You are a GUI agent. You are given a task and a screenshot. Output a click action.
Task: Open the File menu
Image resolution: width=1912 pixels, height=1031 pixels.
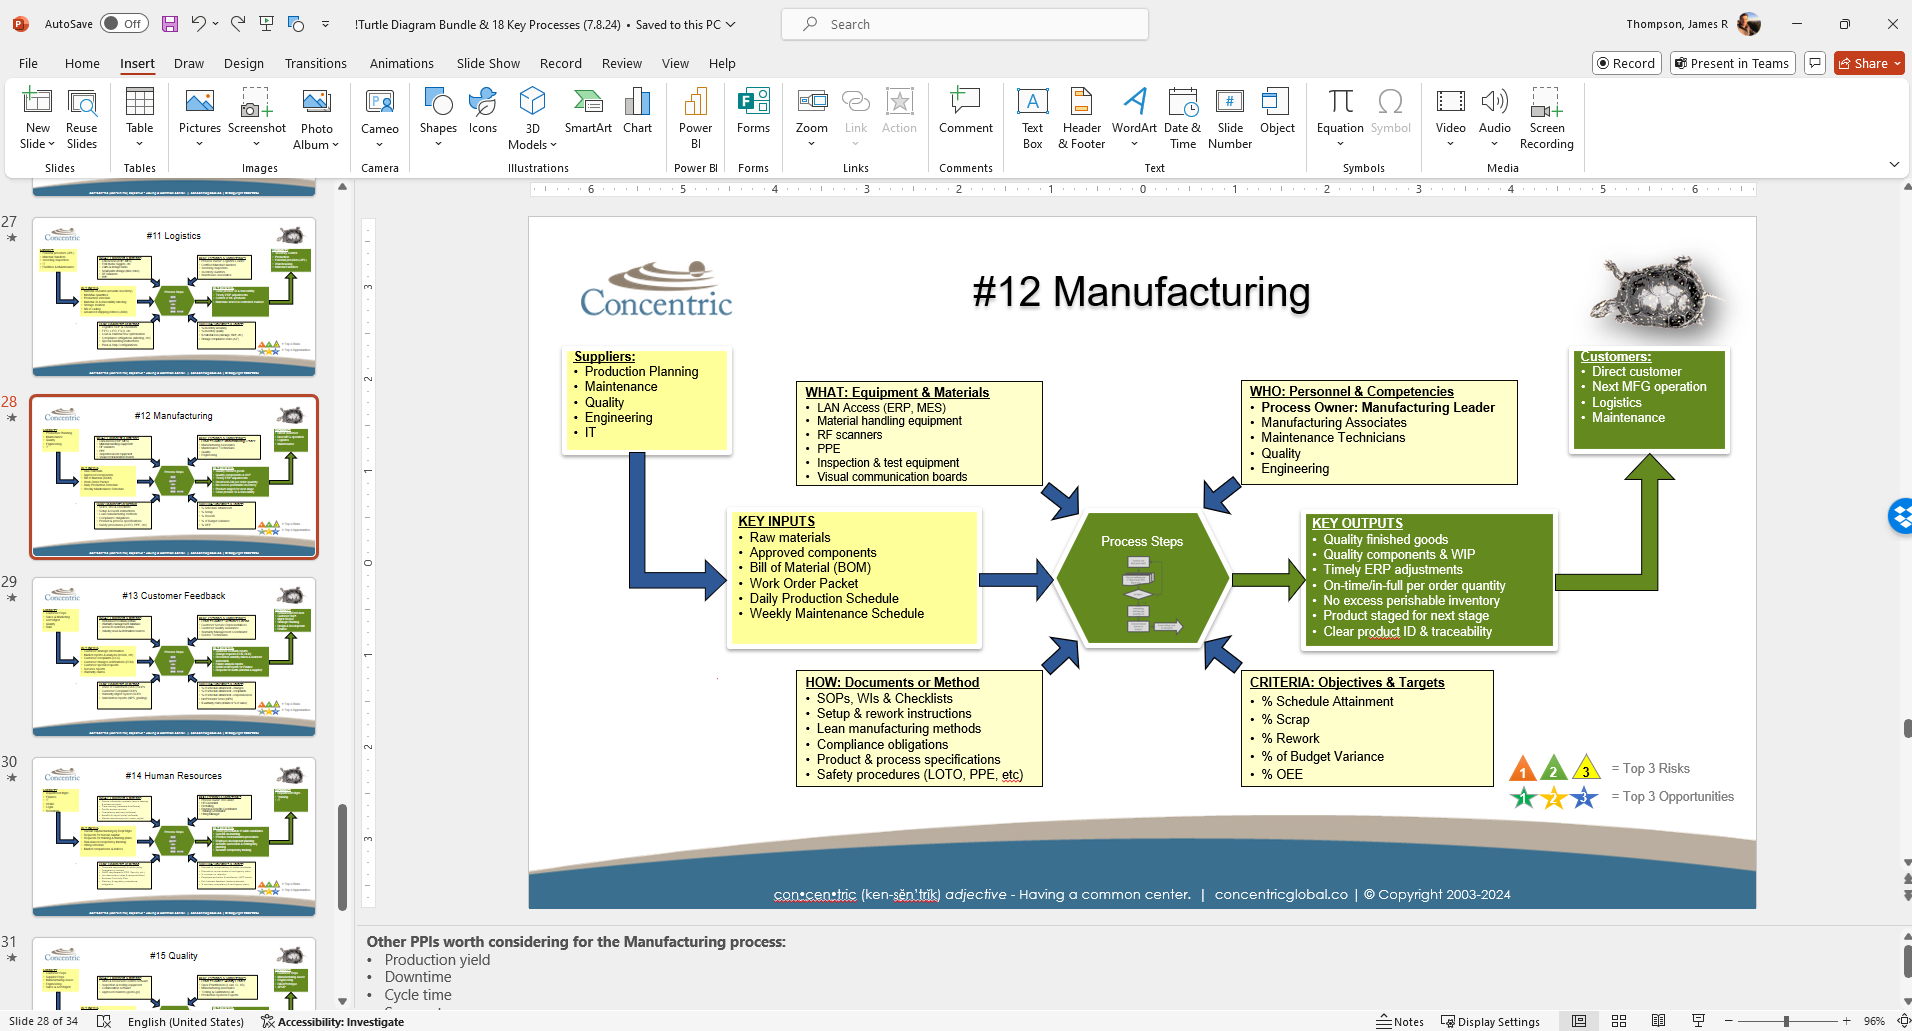pyautogui.click(x=28, y=63)
